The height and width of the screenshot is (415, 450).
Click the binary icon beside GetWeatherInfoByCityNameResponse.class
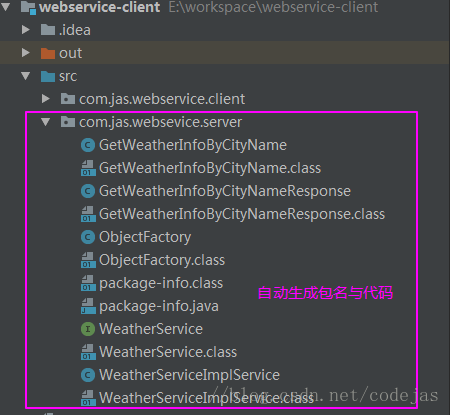click(88, 214)
